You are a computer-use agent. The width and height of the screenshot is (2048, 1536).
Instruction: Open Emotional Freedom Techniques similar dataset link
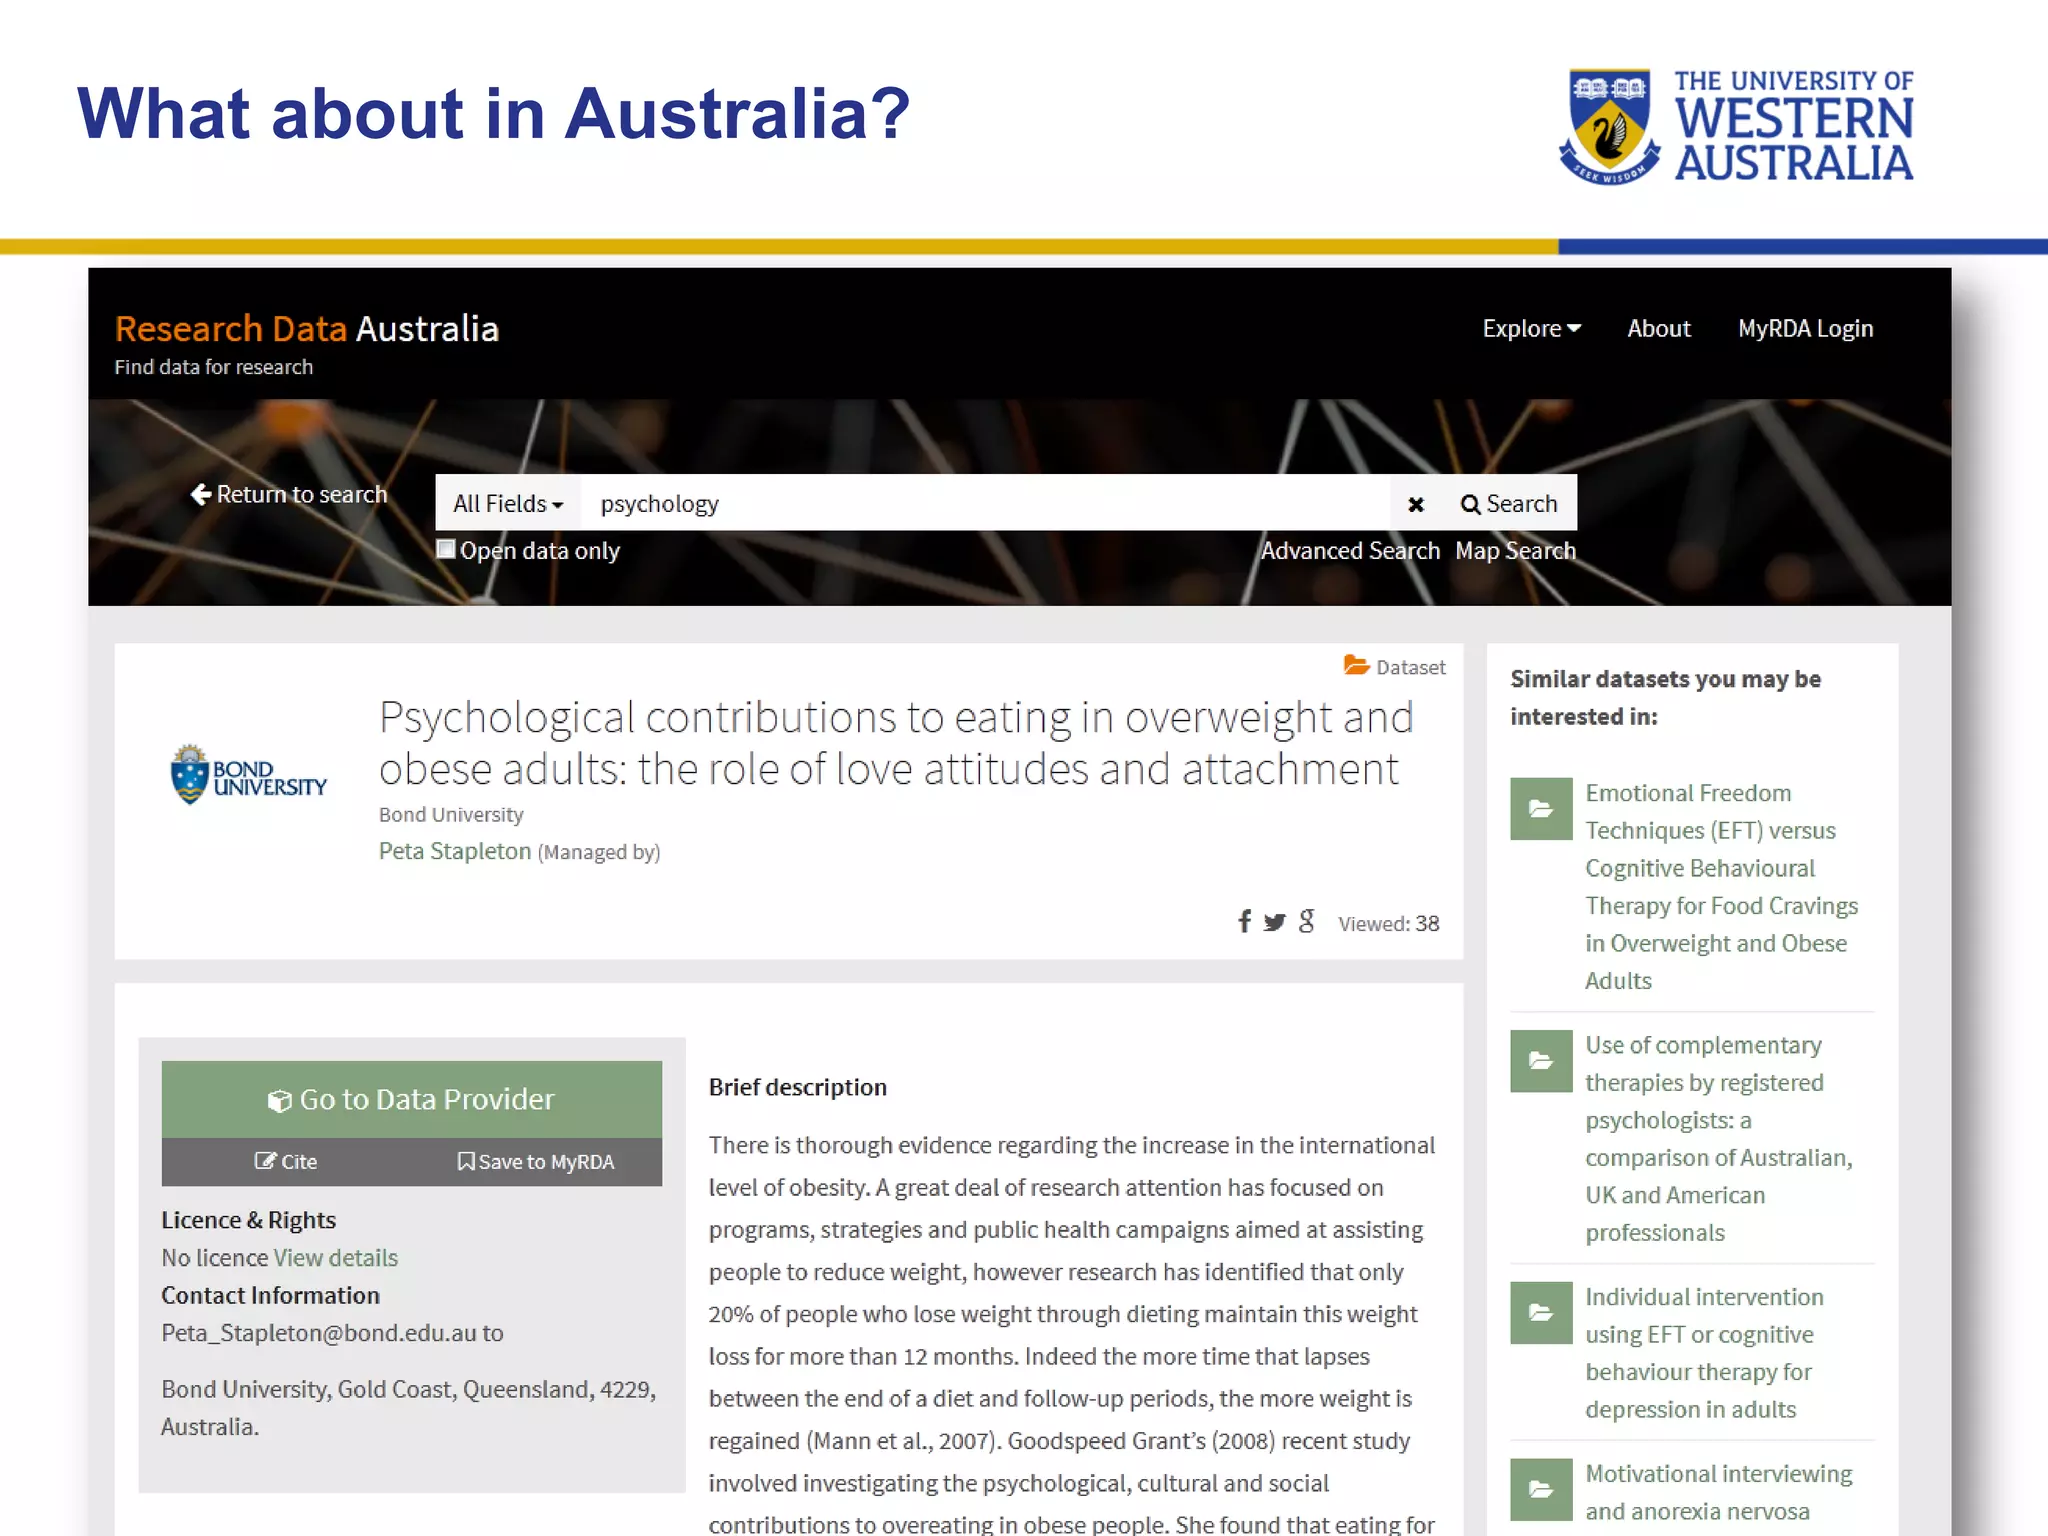click(x=1721, y=887)
